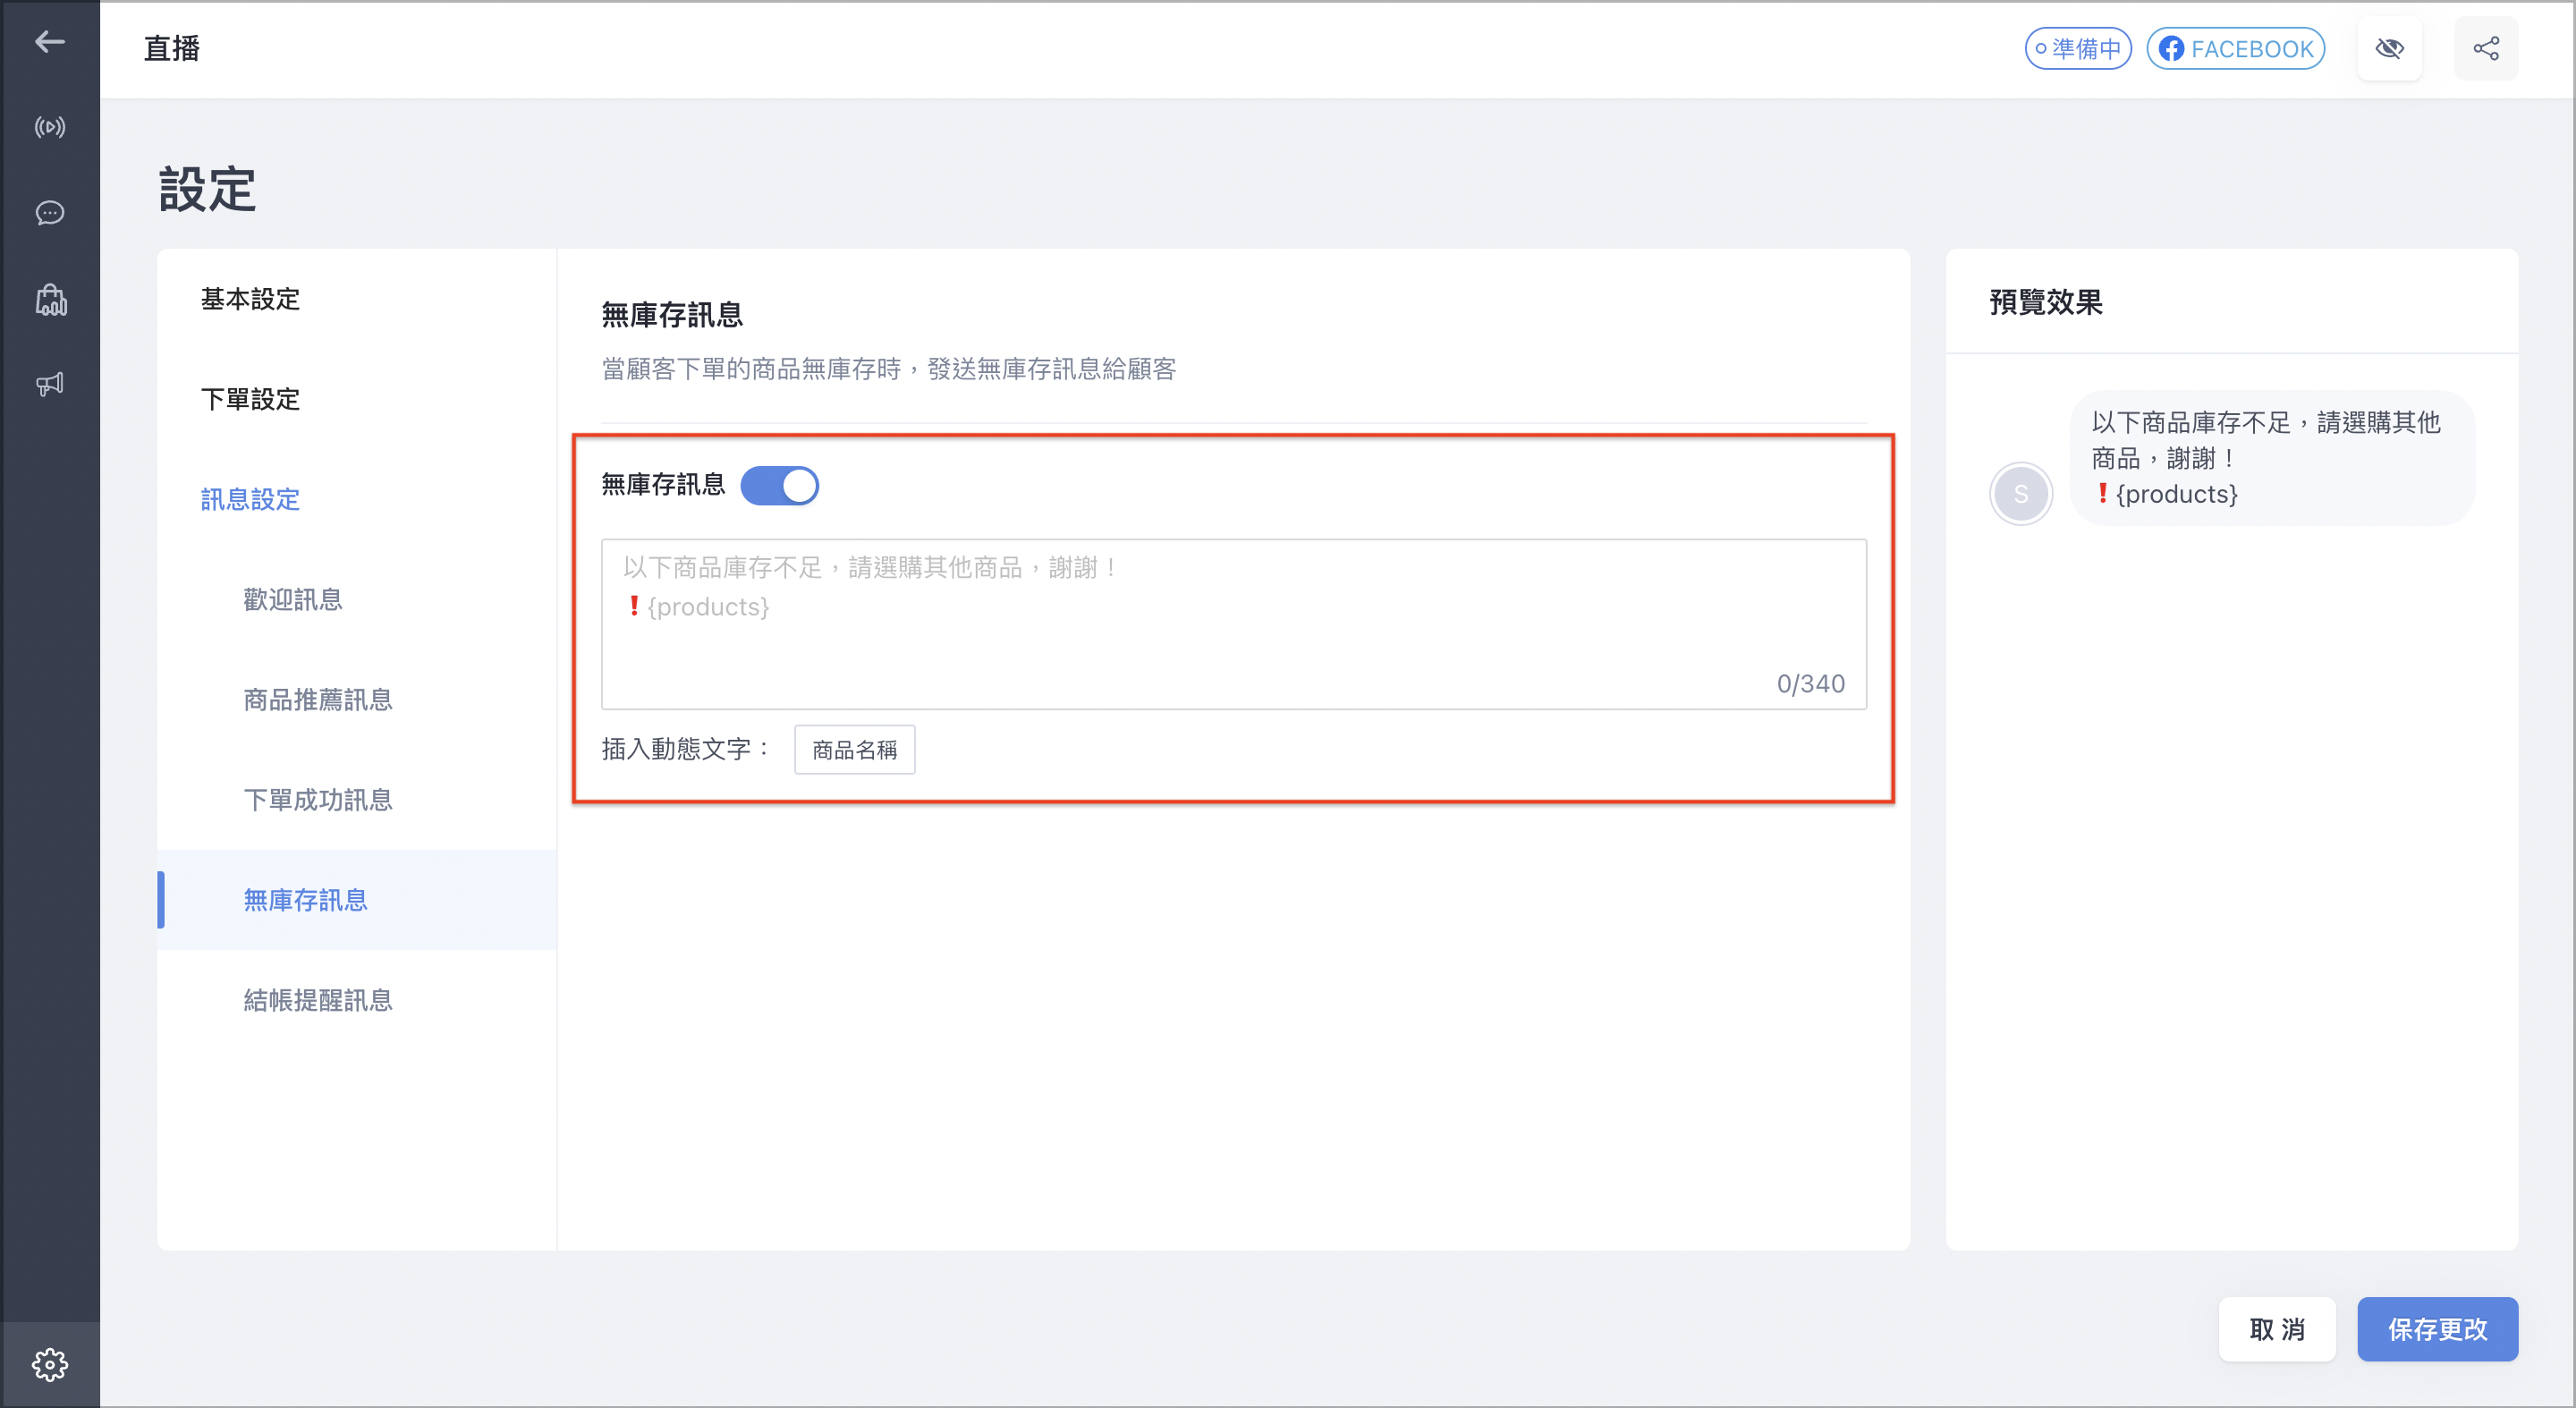
Task: Open the 商品推薦訊息 submenu item
Action: 318,699
